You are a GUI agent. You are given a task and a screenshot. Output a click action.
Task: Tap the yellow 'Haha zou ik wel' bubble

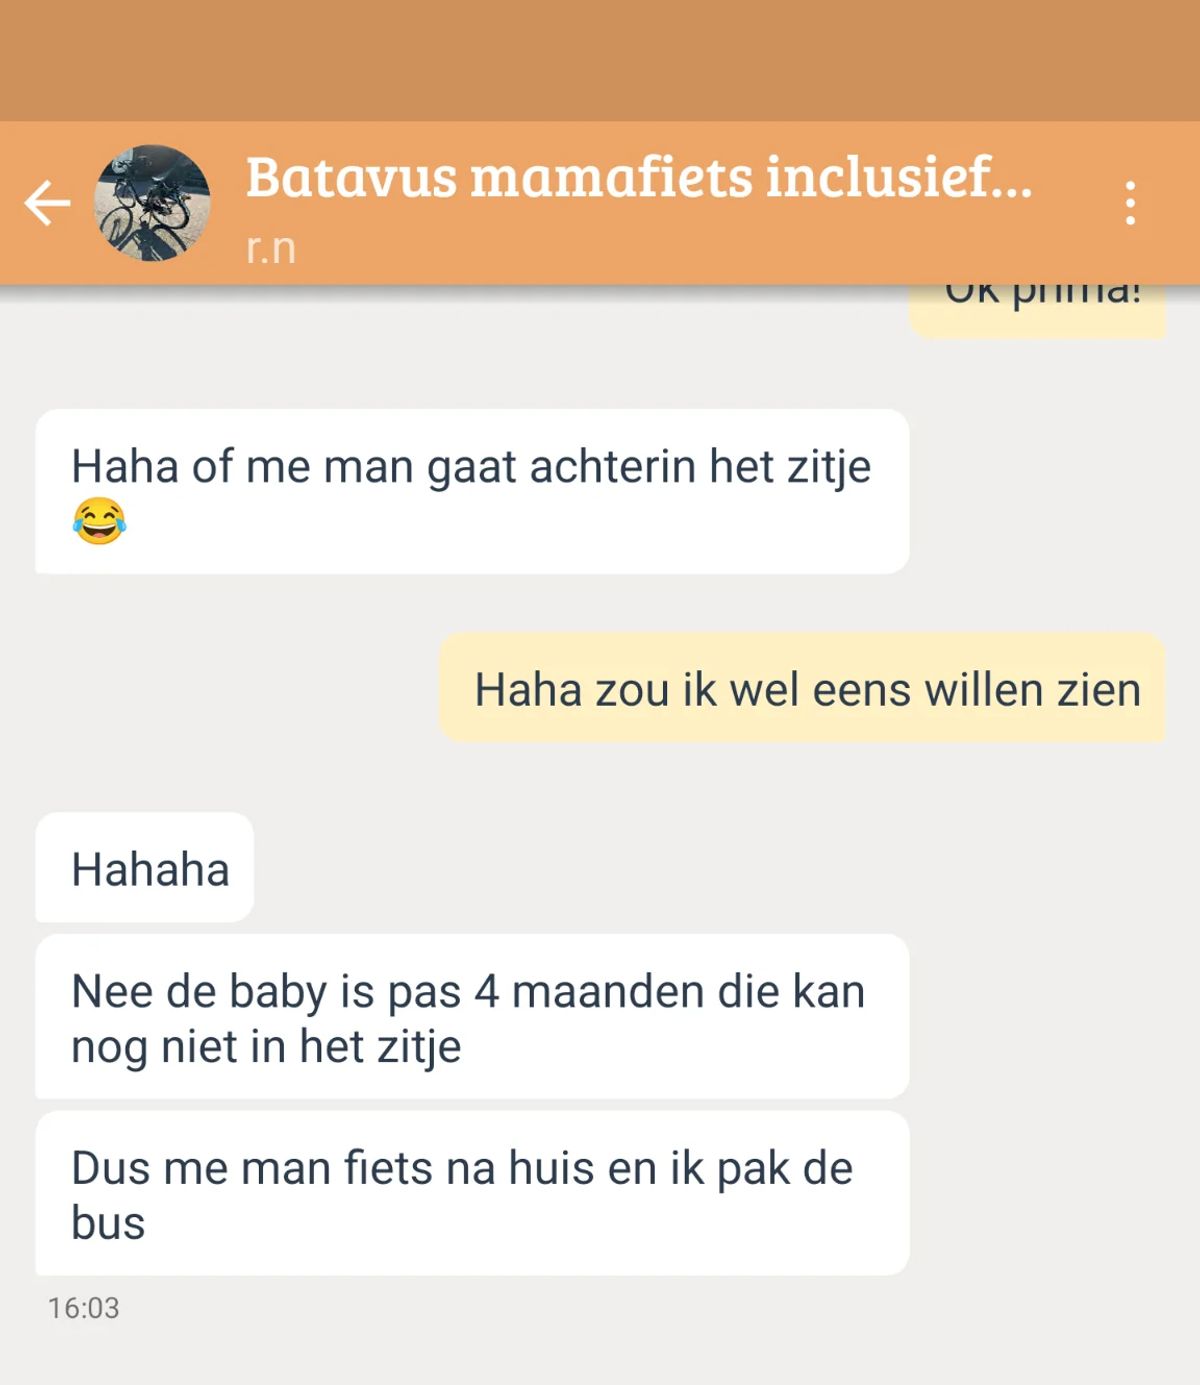[802, 687]
